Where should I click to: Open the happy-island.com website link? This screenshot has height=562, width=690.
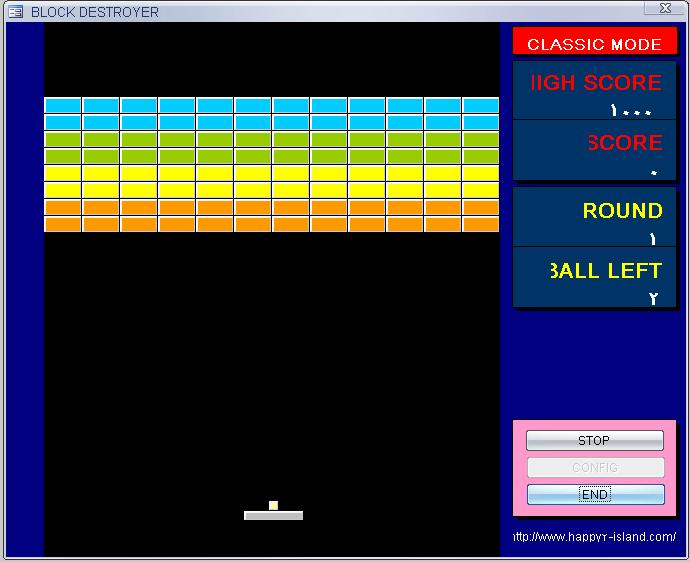coord(595,536)
